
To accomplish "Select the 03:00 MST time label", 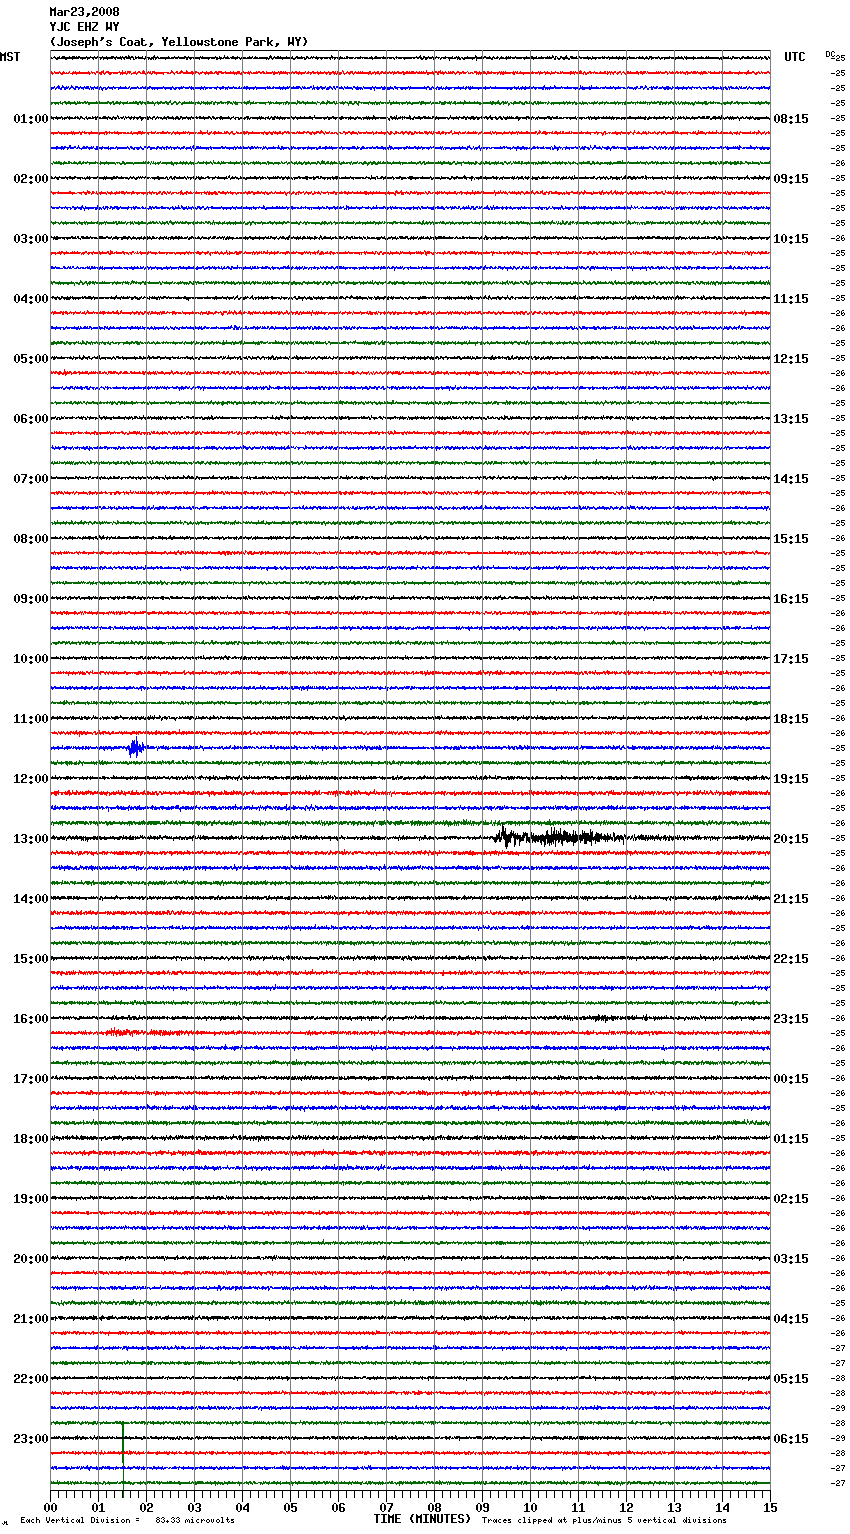I will coord(31,239).
